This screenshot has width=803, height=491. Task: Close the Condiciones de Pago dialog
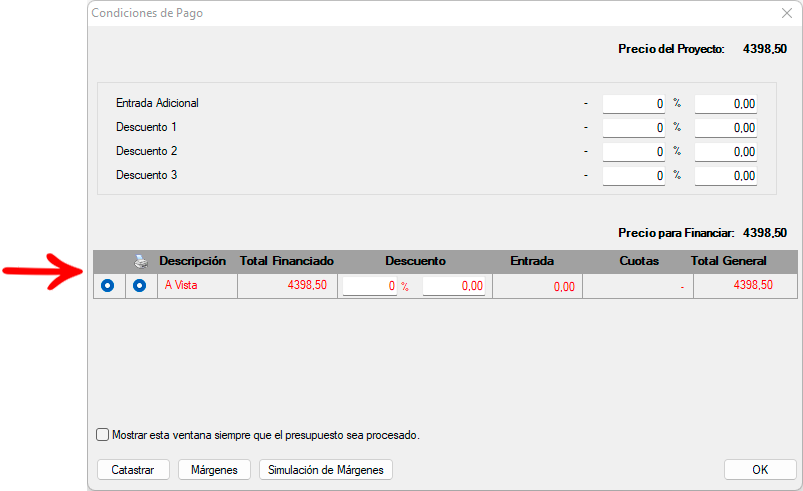pyautogui.click(x=787, y=13)
